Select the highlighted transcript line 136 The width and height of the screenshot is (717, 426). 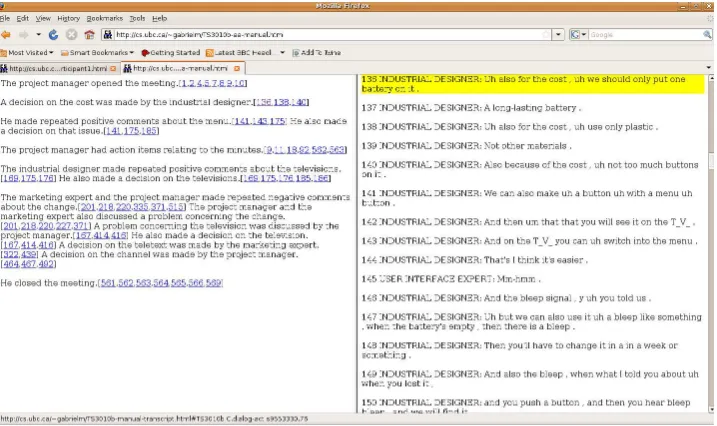pyautogui.click(x=533, y=84)
